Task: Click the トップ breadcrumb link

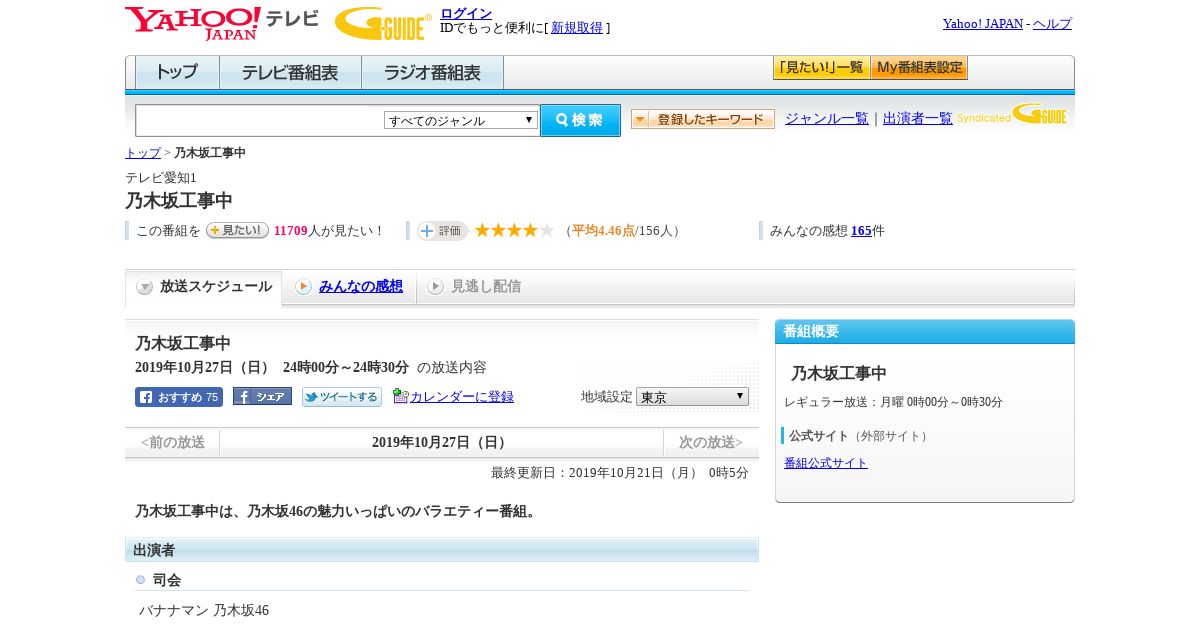Action: [143, 153]
